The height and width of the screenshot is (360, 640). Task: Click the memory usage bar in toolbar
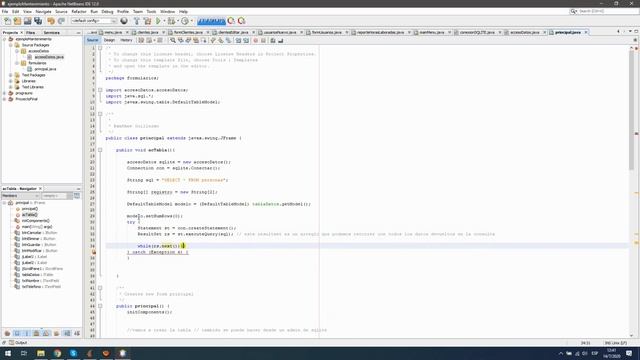(x=211, y=21)
